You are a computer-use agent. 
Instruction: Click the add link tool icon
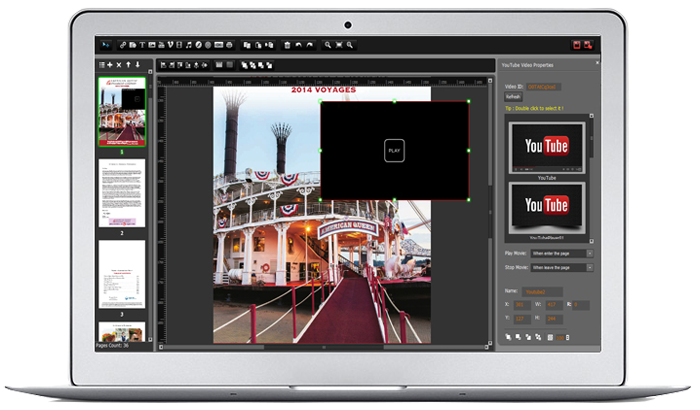122,45
